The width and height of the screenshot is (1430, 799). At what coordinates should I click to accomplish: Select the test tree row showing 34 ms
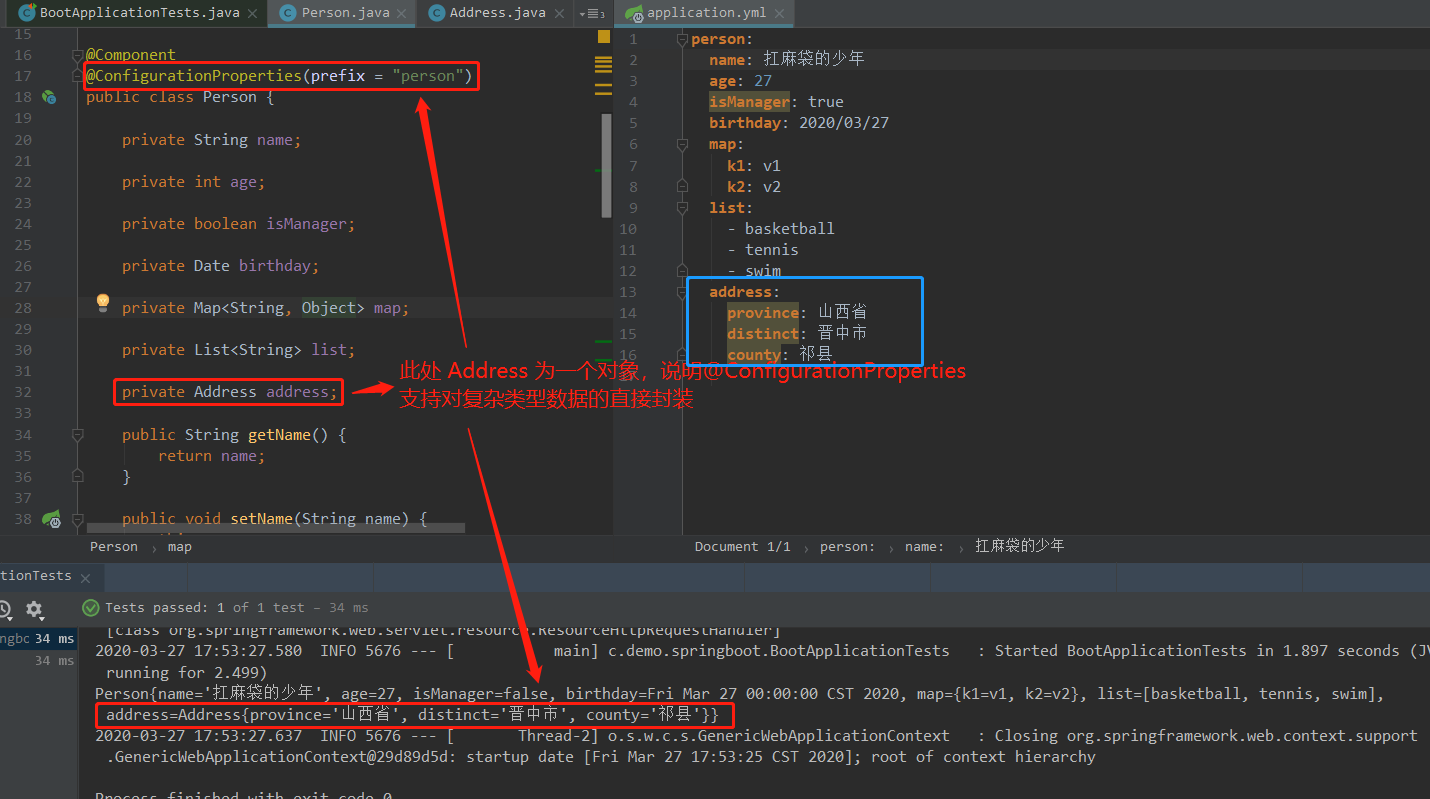pyautogui.click(x=38, y=639)
